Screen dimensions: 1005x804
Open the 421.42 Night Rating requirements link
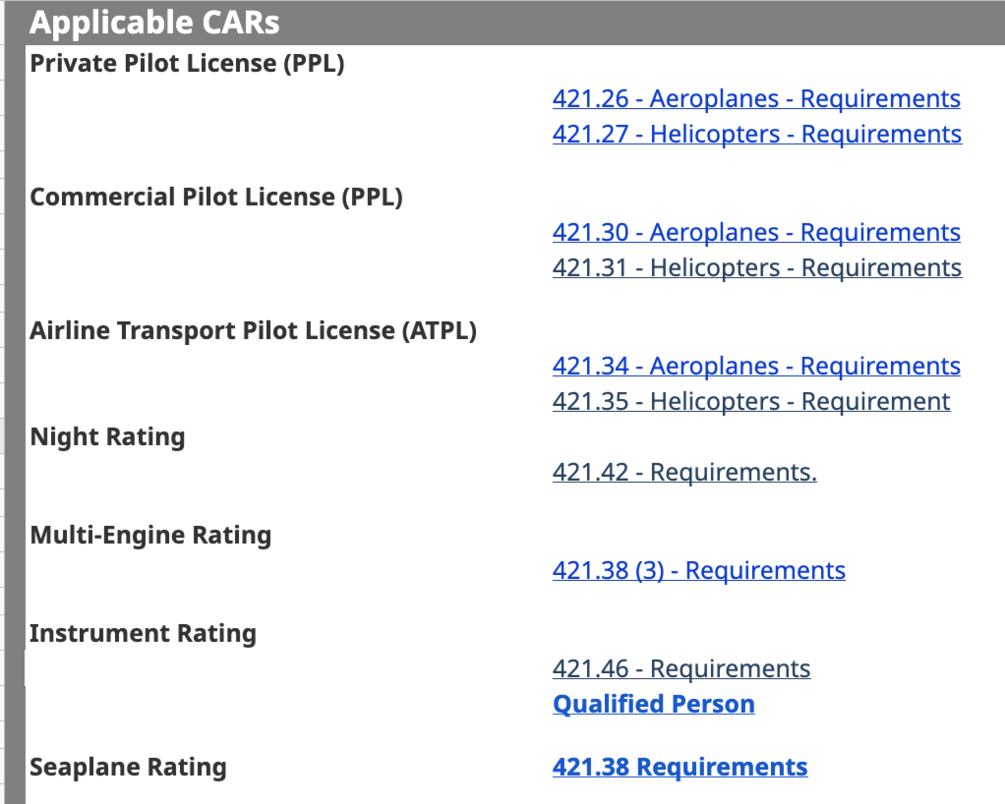tap(684, 472)
